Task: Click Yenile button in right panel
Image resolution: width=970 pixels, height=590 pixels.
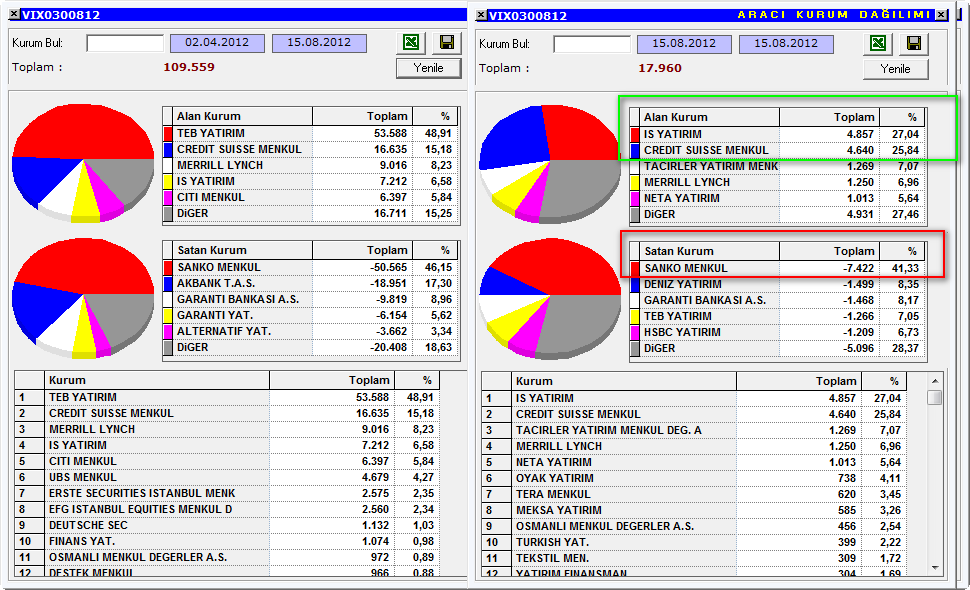Action: coord(896,69)
